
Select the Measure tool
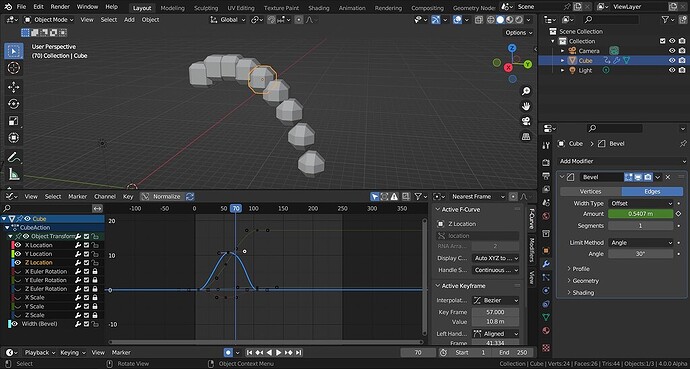coord(14,174)
